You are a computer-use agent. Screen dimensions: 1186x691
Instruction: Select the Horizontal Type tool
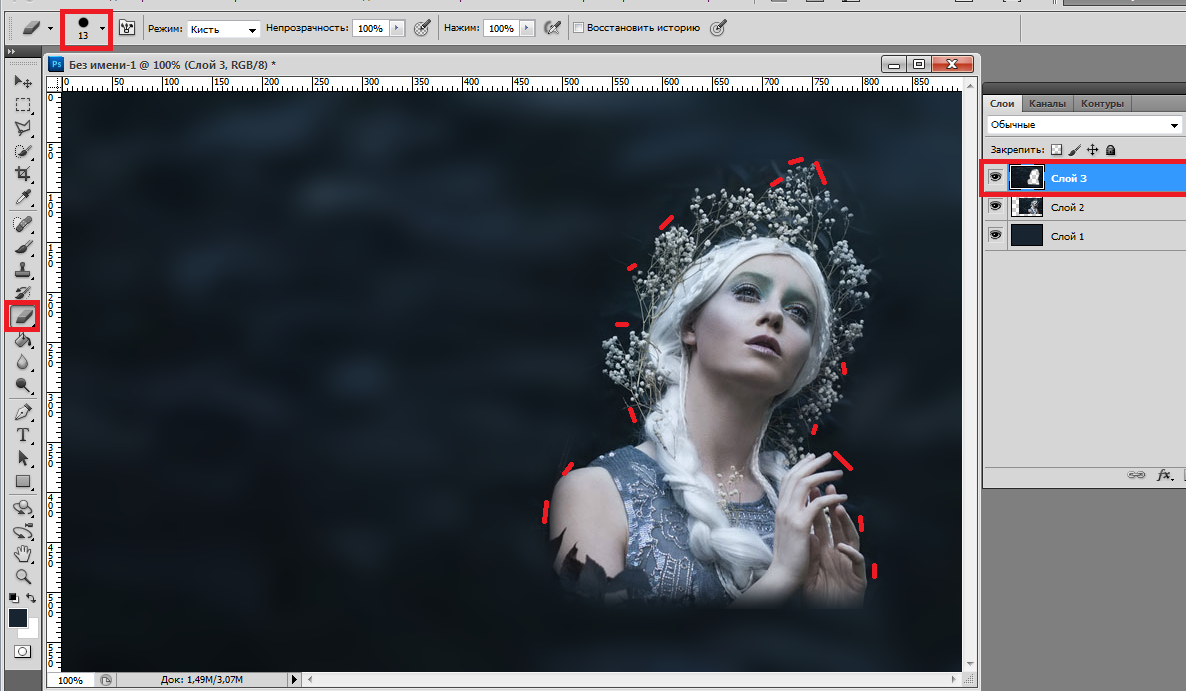(23, 435)
